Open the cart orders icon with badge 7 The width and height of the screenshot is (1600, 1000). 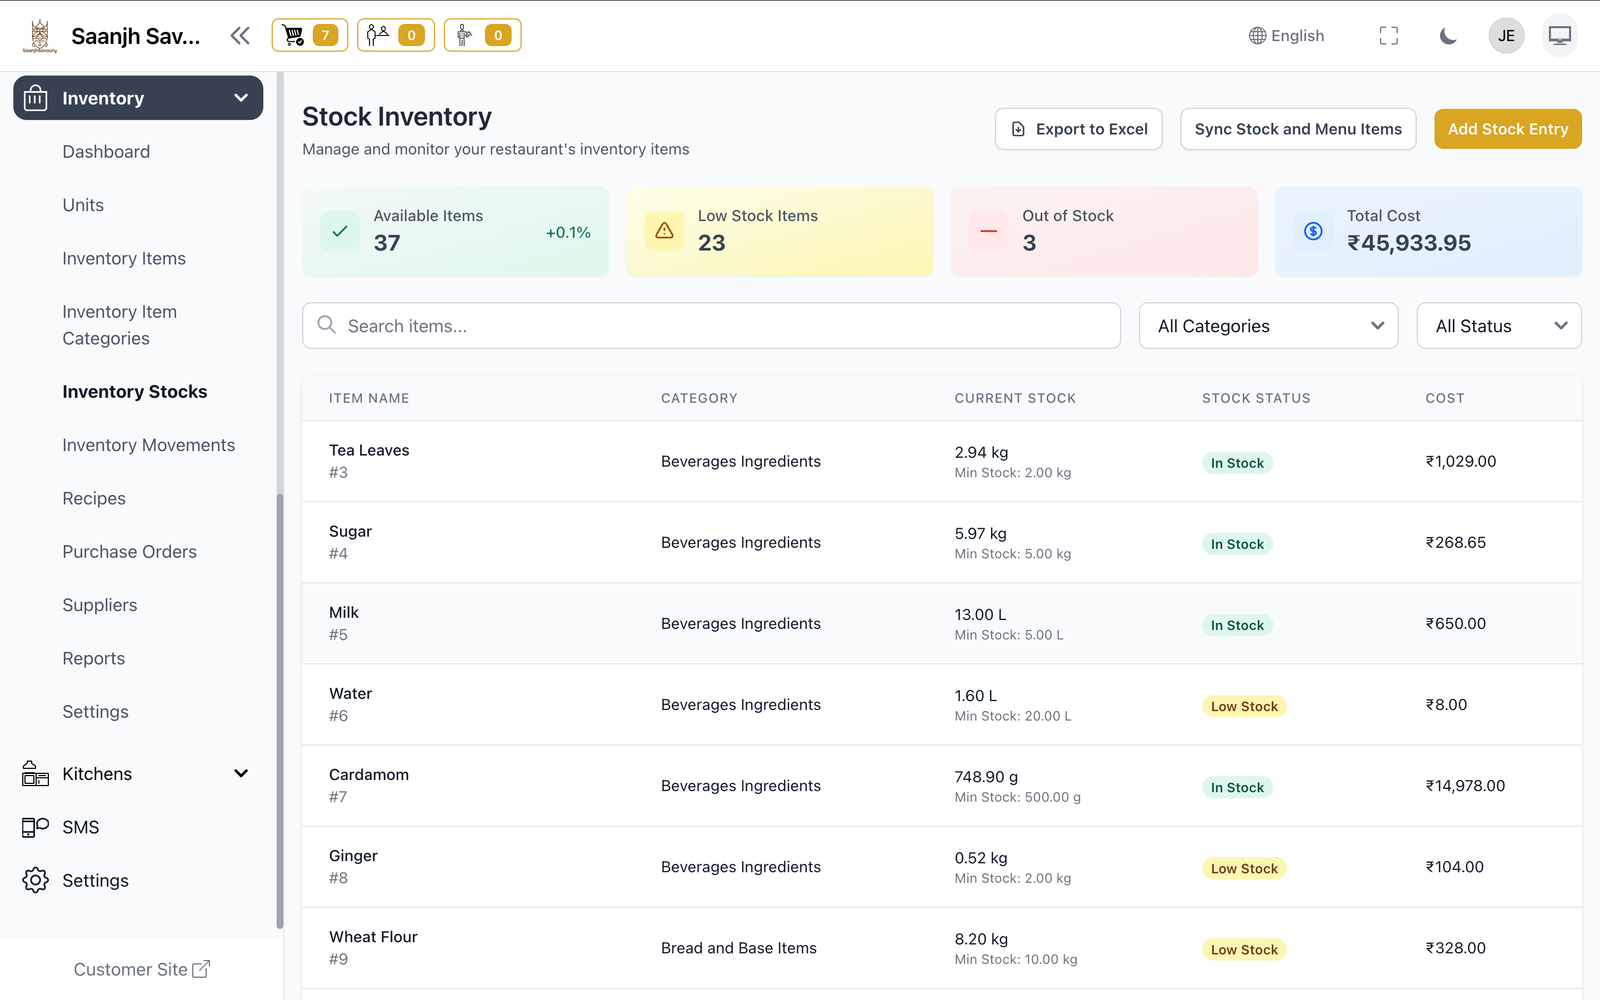(309, 35)
